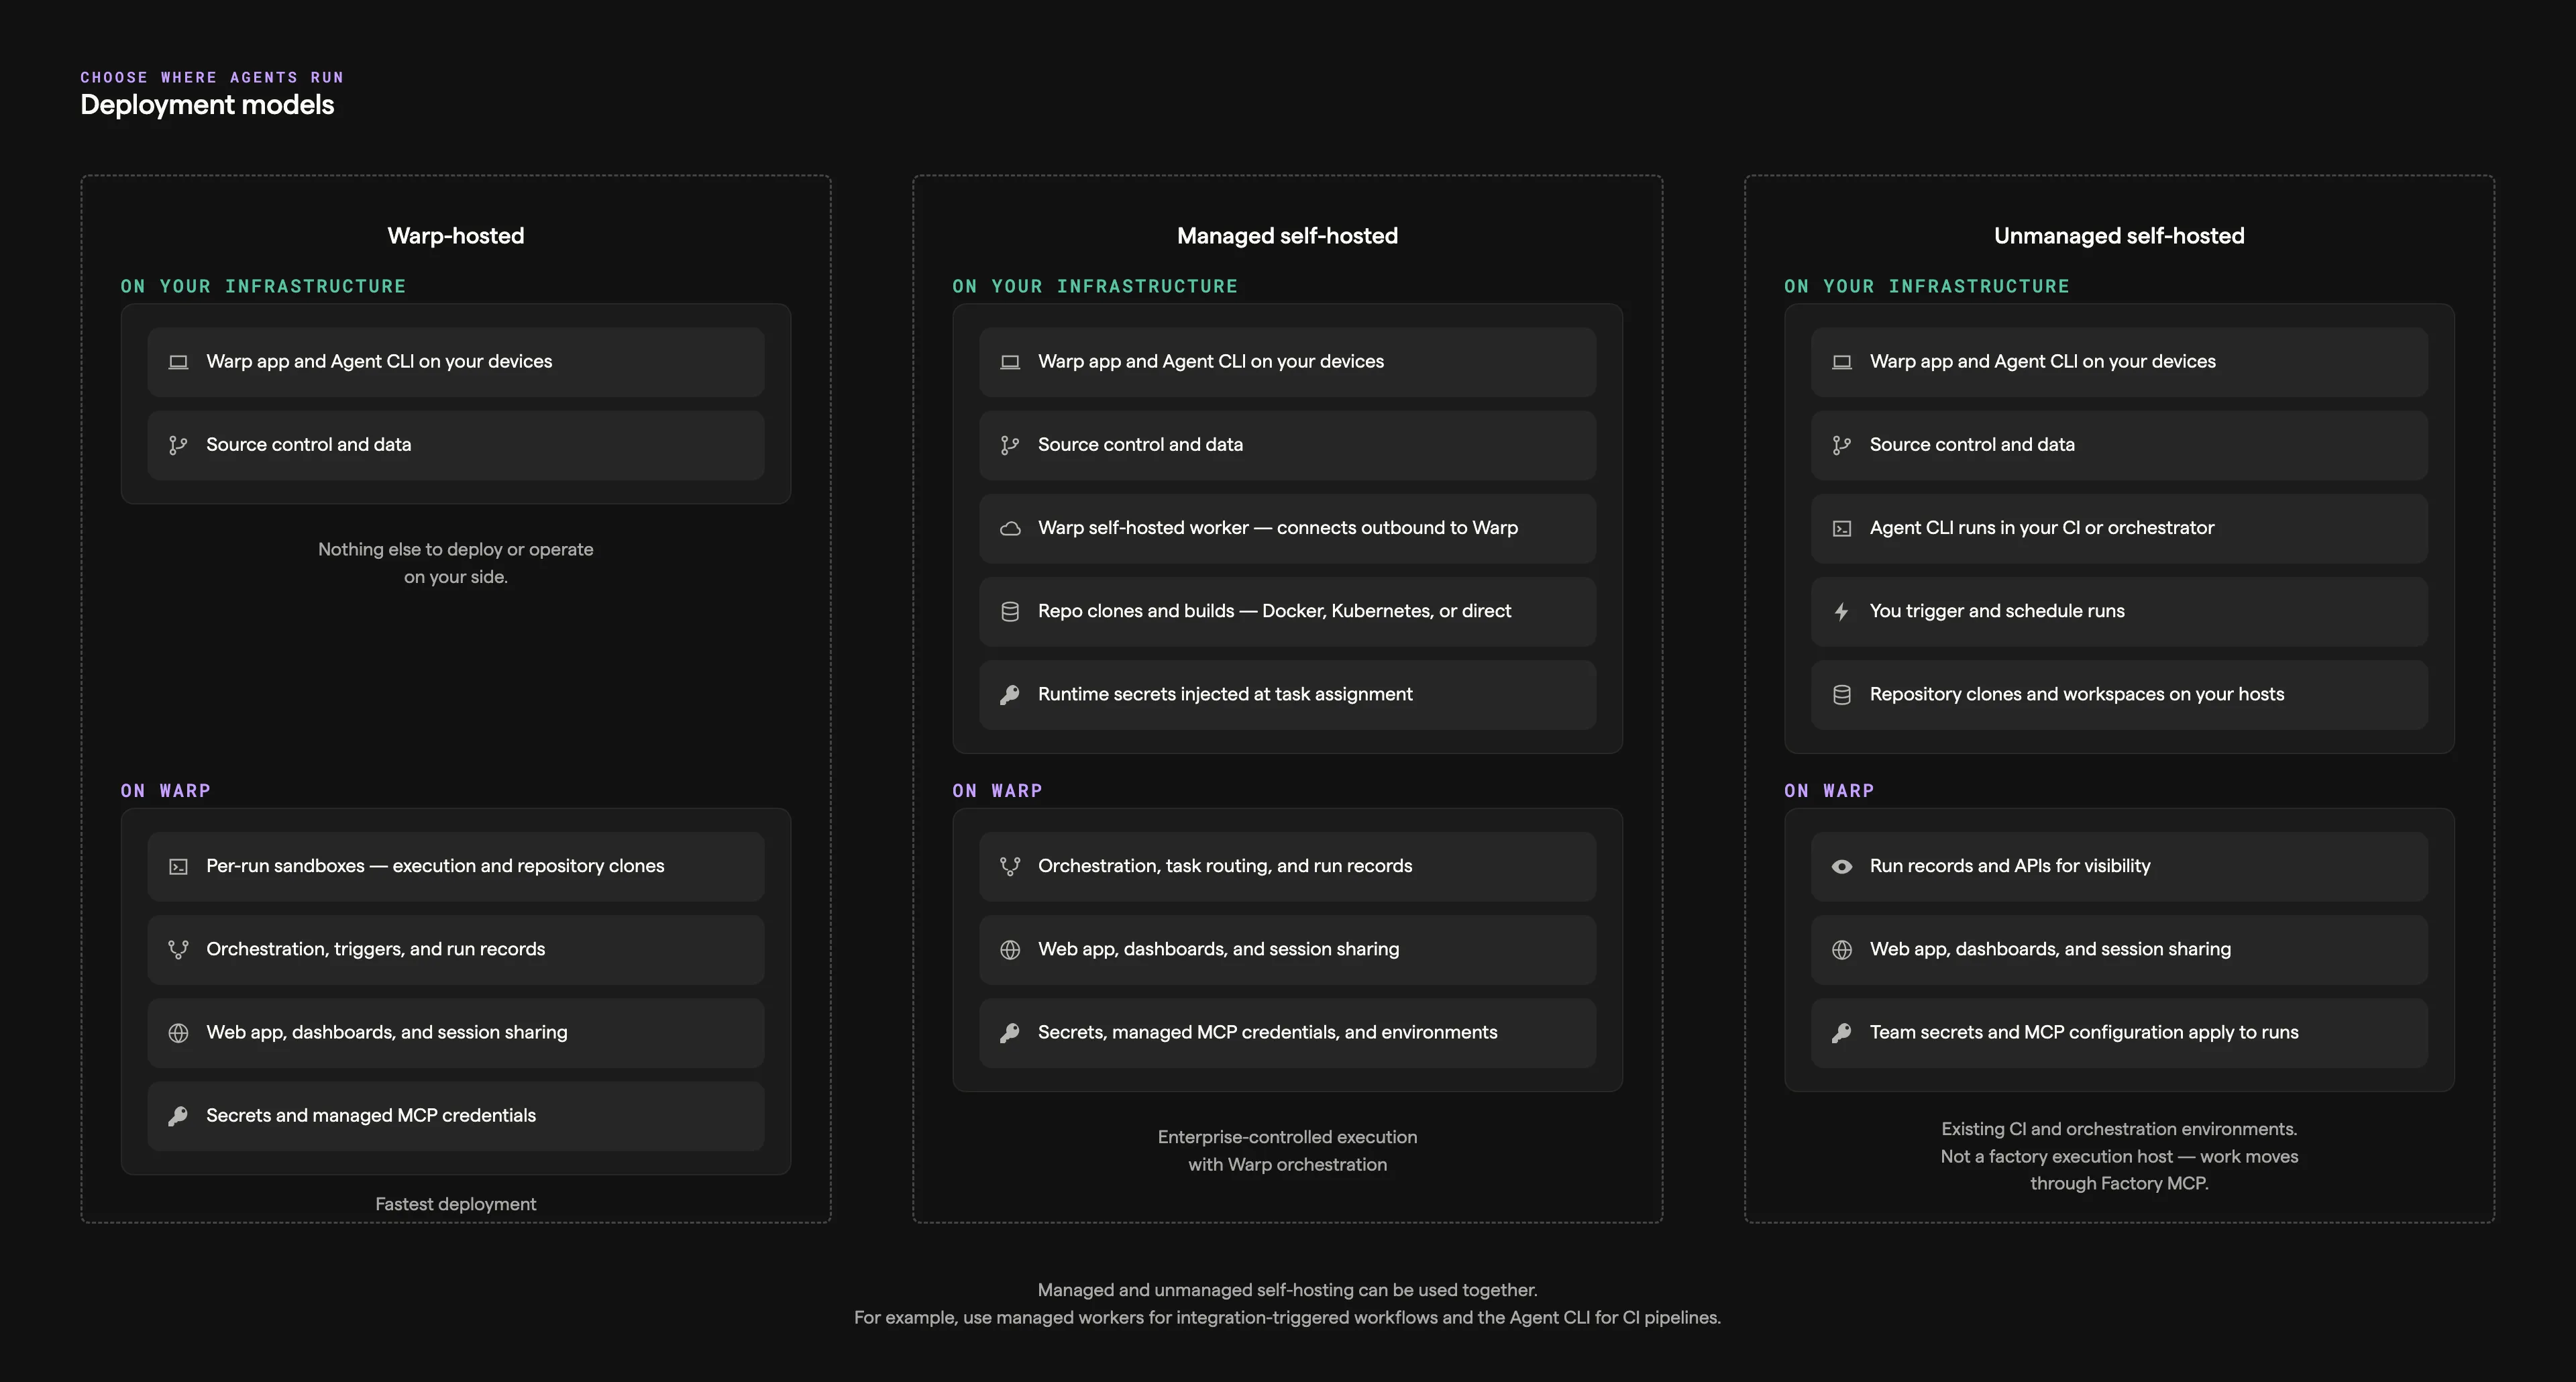Image resolution: width=2576 pixels, height=1382 pixels.
Task: Click the git branch icon in Managed self-hosted column
Action: point(1010,445)
